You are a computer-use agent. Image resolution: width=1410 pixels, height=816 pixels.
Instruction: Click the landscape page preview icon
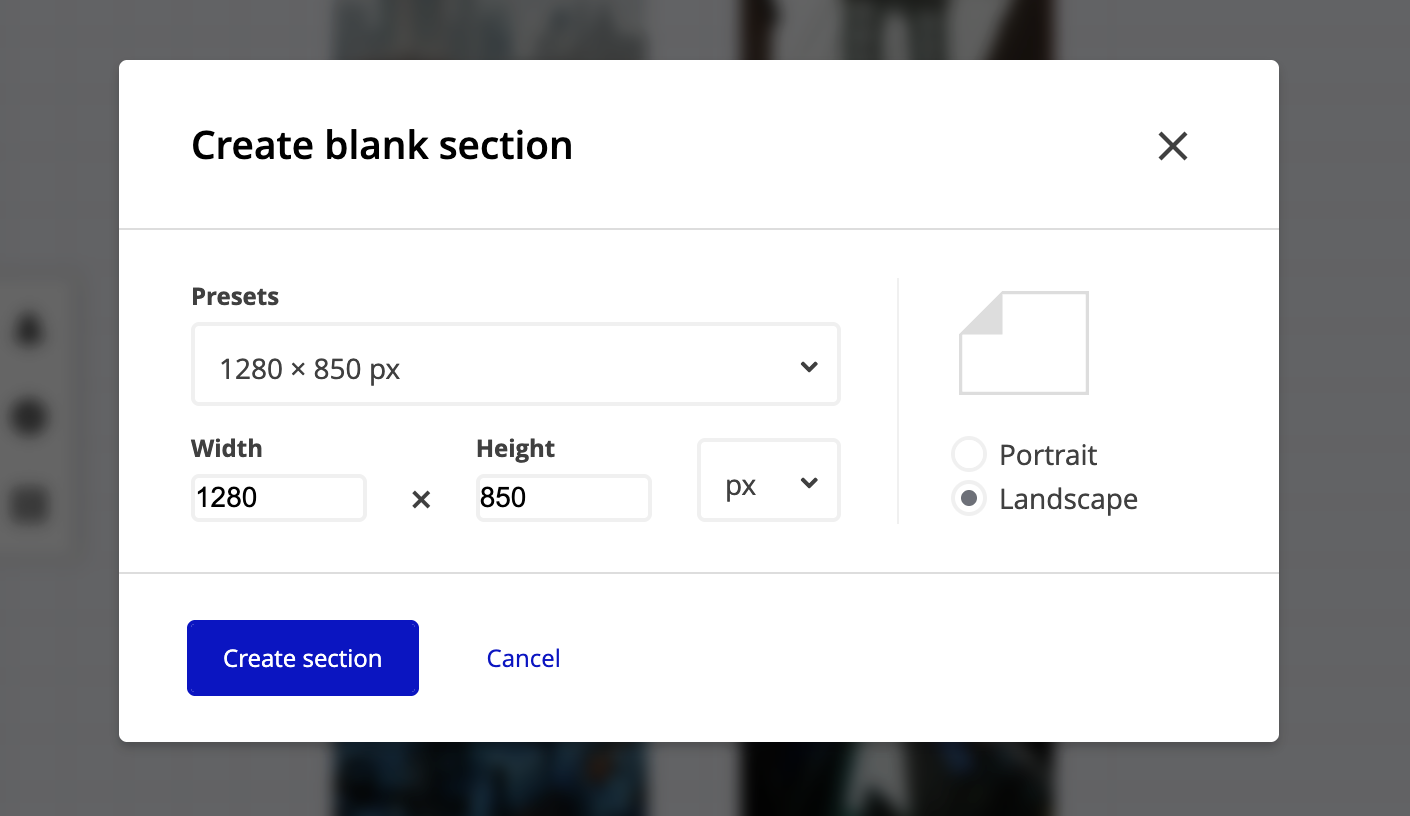point(1023,342)
